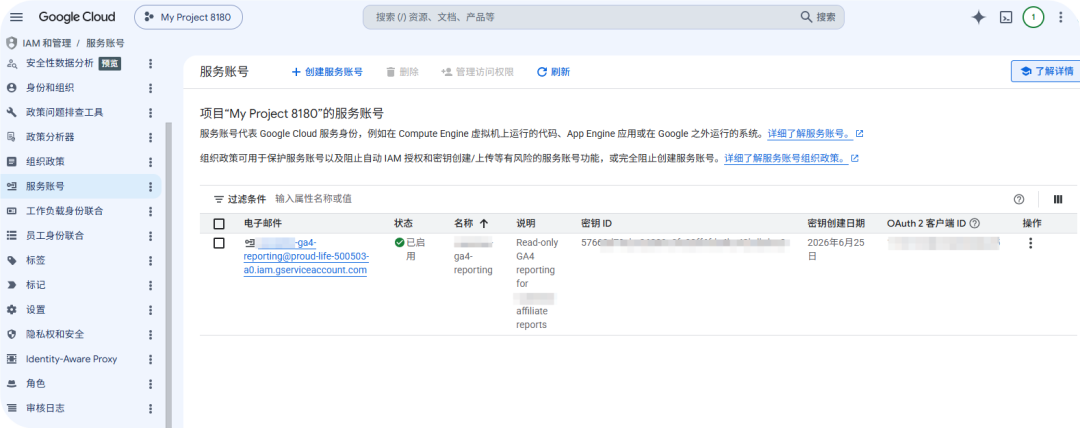Screen dimensions: 1080x428
Task: Click the table help question icon
Action: pos(1019,199)
